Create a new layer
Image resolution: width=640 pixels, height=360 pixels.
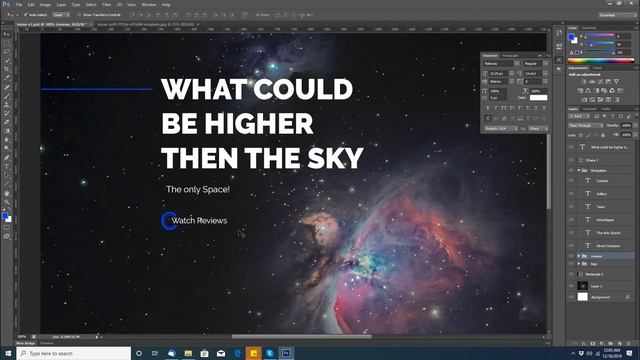point(620,344)
